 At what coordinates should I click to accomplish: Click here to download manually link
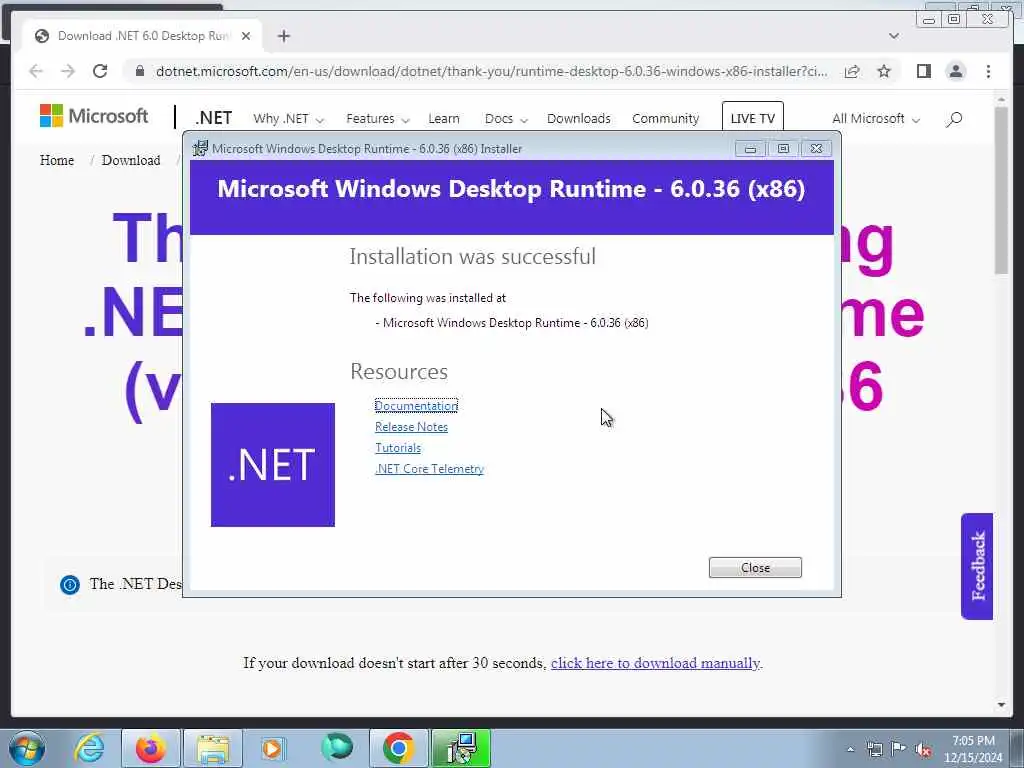click(655, 663)
